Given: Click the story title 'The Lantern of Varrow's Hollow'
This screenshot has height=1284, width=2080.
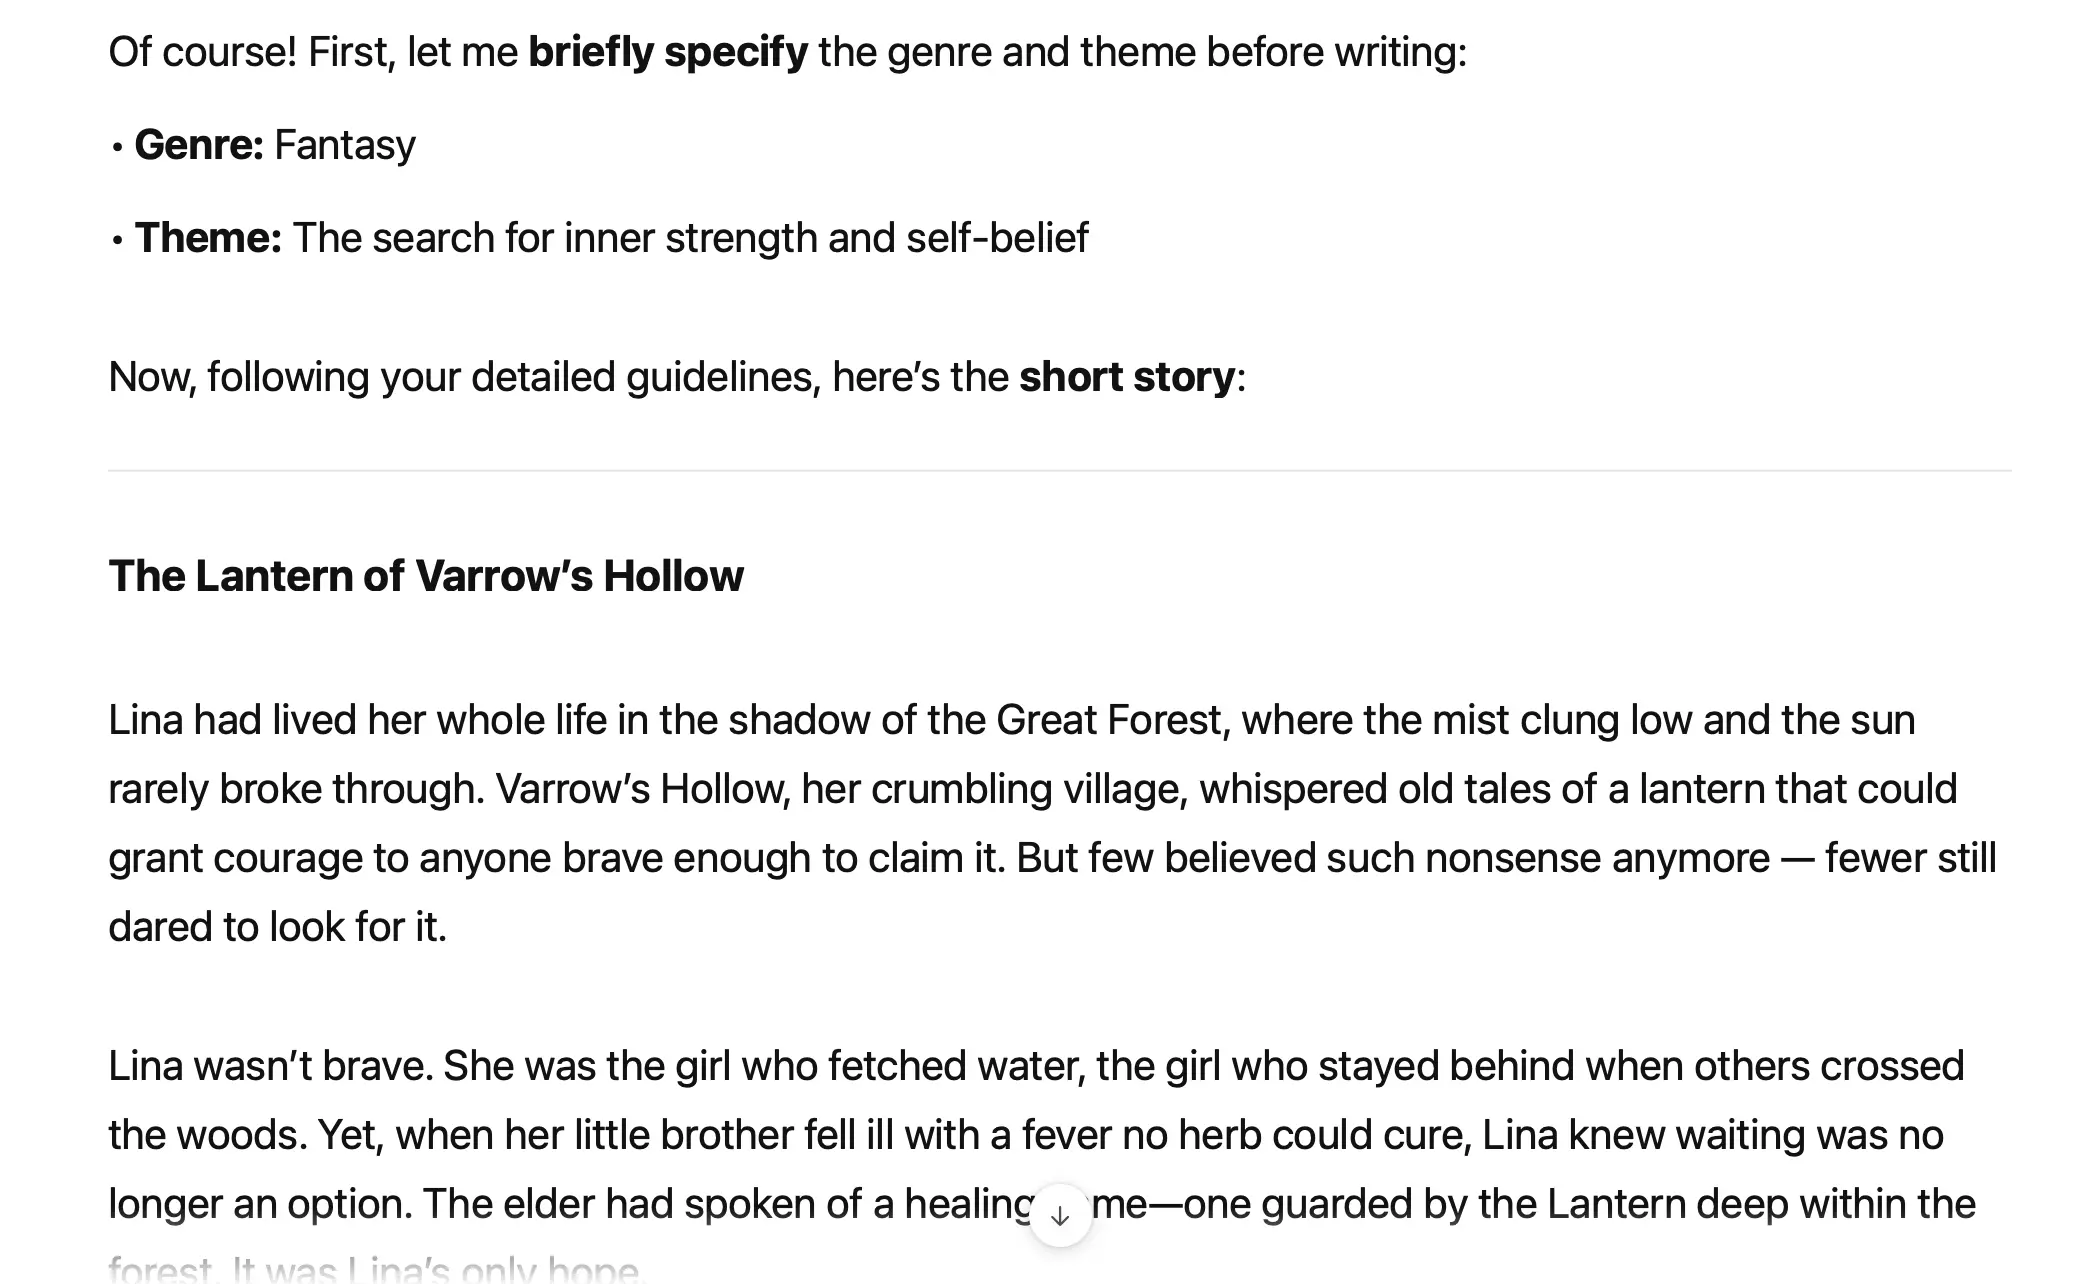Looking at the screenshot, I should point(426,576).
